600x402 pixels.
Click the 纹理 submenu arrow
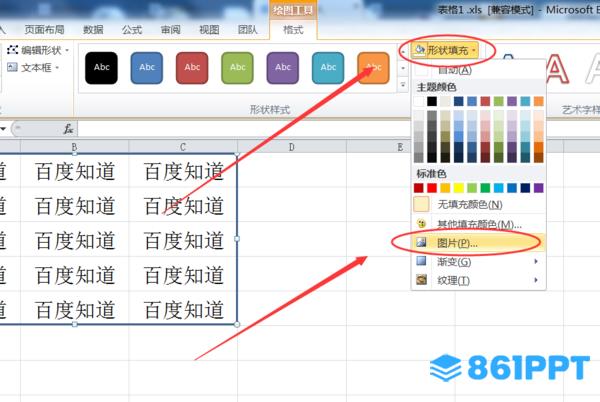pos(536,280)
